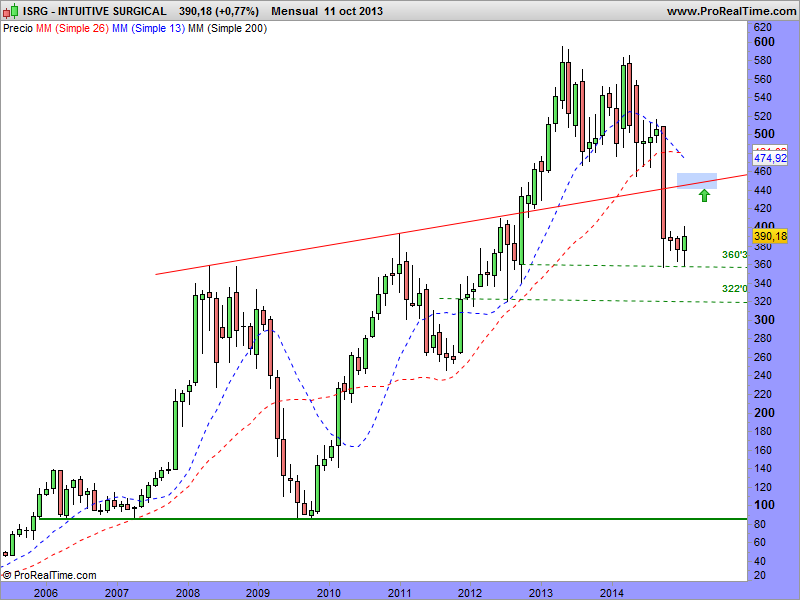Click the 2006 year label
This screenshot has width=800, height=600.
click(x=46, y=593)
